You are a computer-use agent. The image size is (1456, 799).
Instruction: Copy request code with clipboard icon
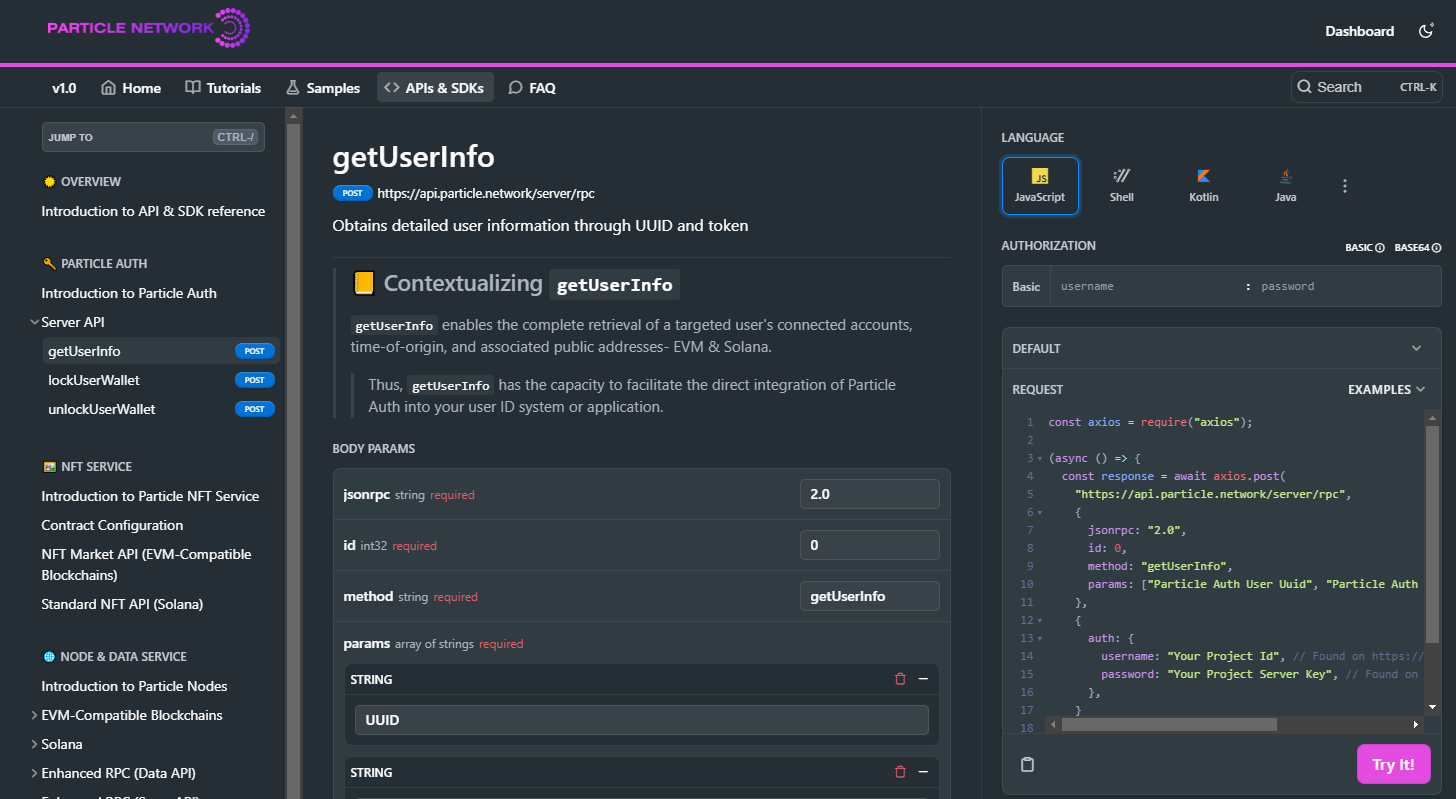click(1027, 765)
